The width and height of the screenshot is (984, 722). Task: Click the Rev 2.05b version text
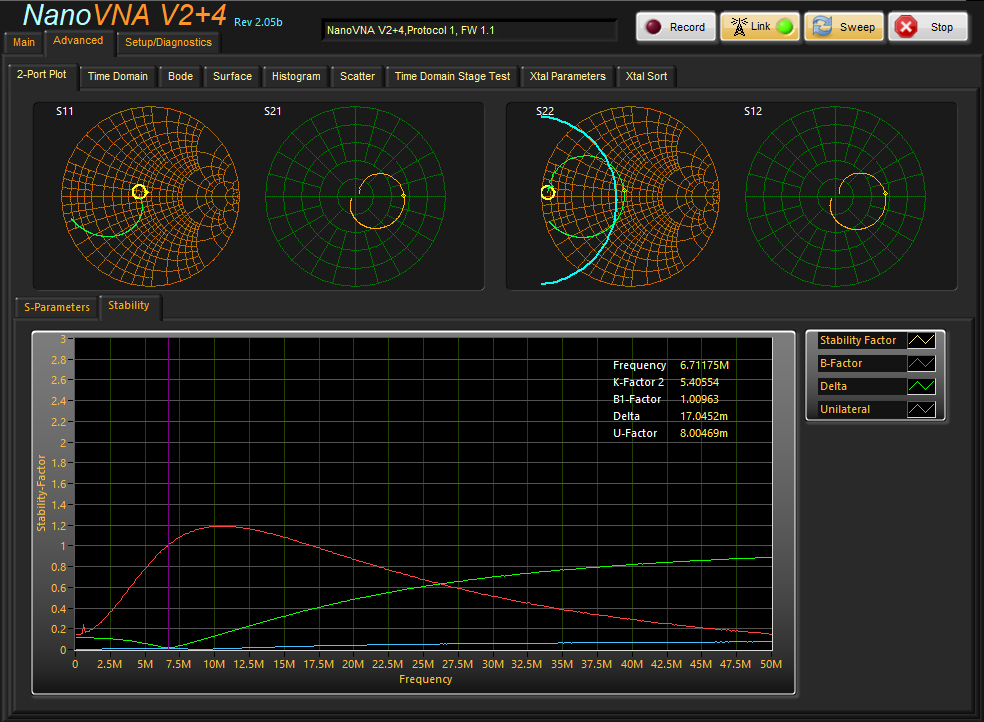pyautogui.click(x=258, y=22)
